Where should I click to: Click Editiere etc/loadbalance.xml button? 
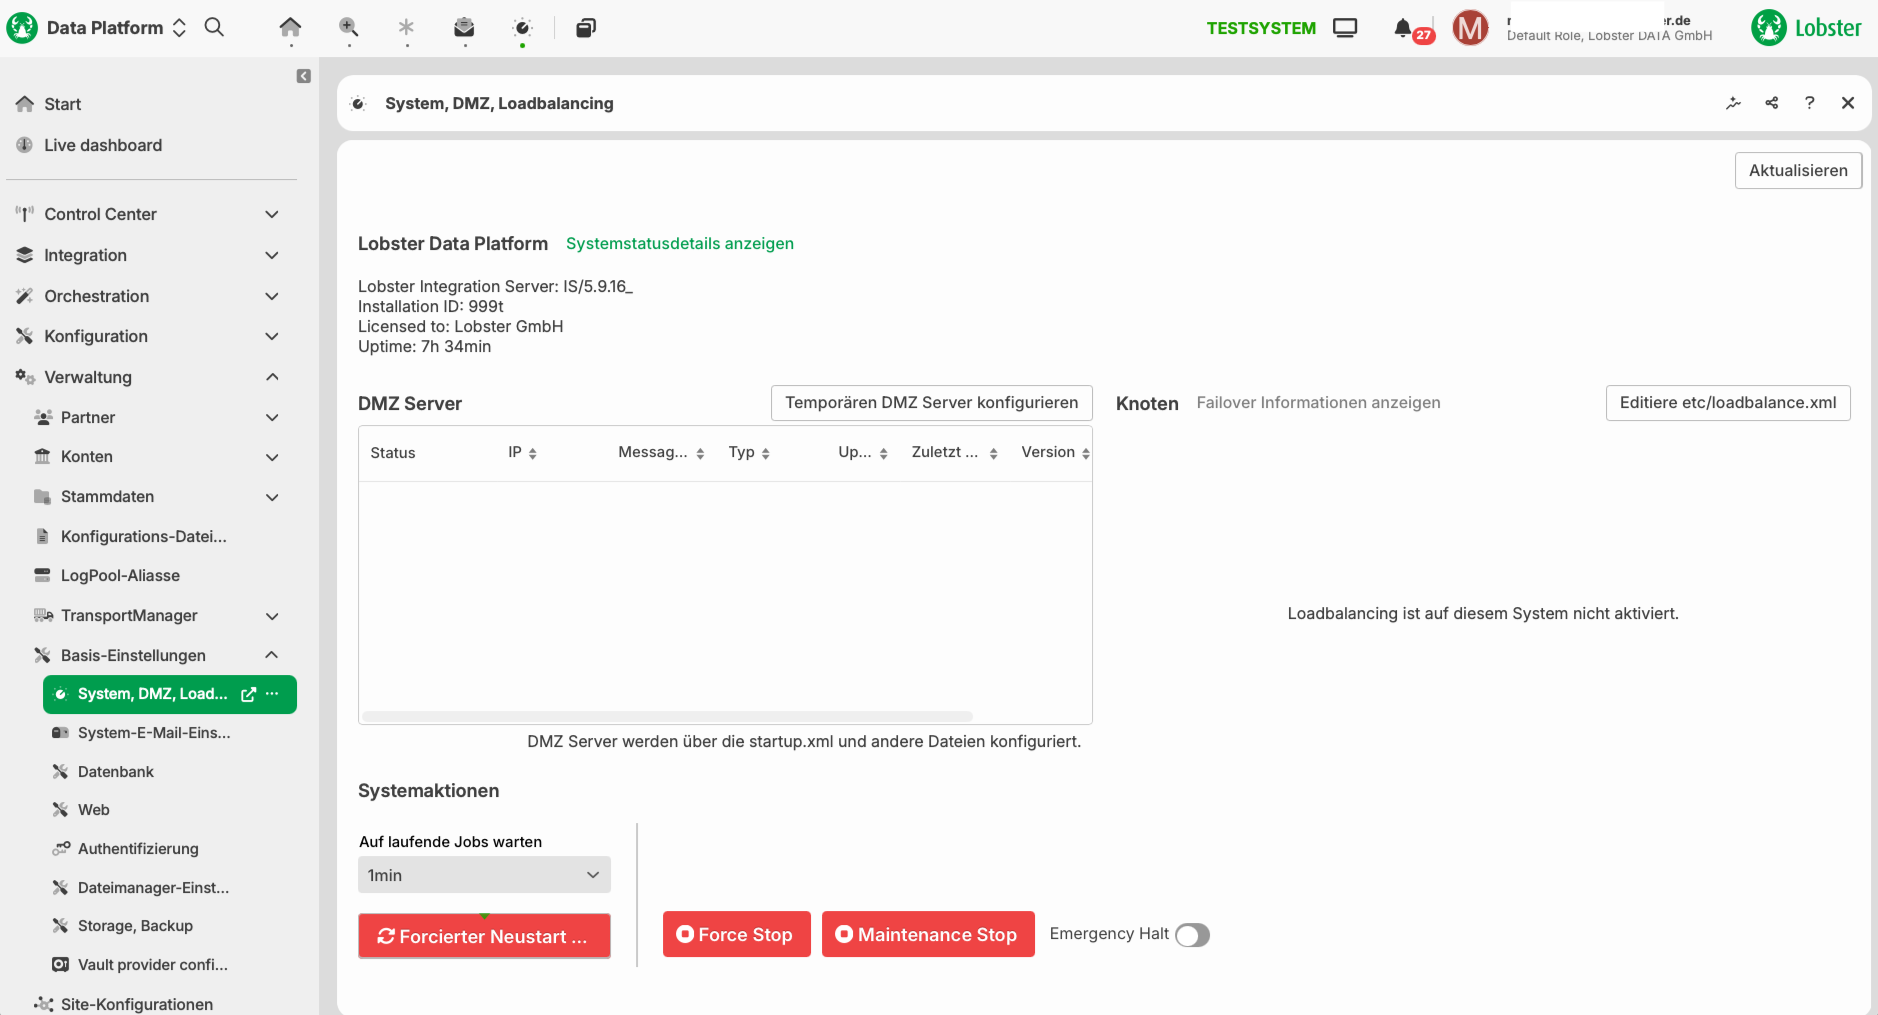[1728, 403]
